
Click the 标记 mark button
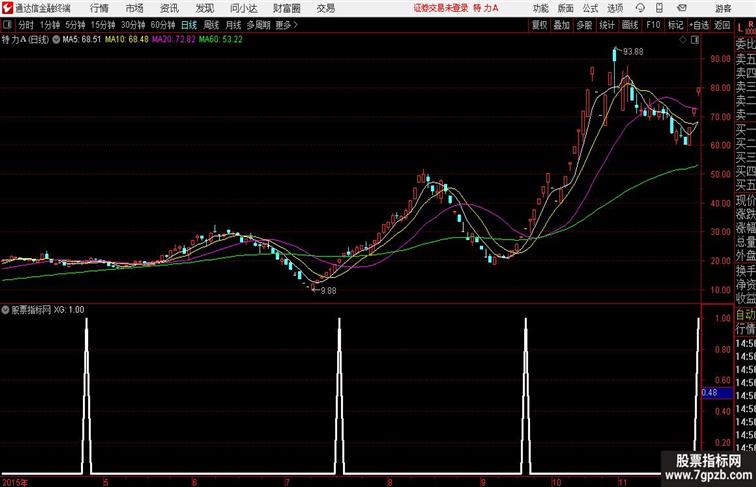coord(675,25)
